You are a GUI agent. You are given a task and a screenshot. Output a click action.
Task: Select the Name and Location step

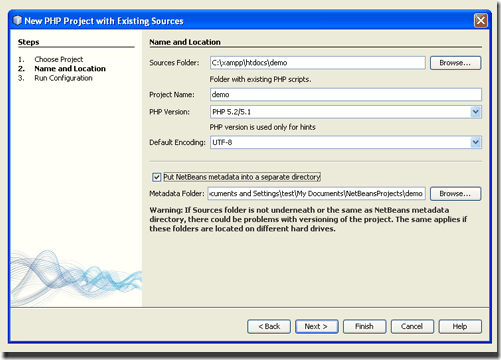coord(70,69)
